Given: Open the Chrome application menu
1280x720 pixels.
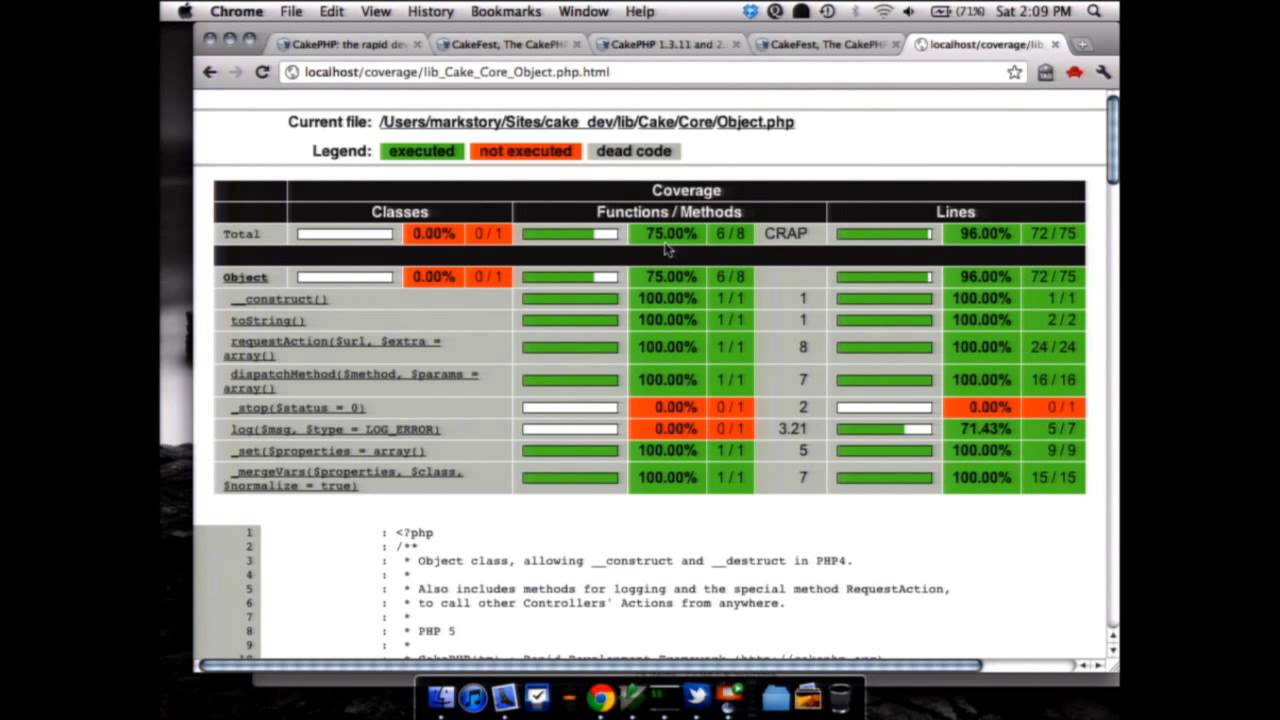Looking at the screenshot, I should coord(237,11).
